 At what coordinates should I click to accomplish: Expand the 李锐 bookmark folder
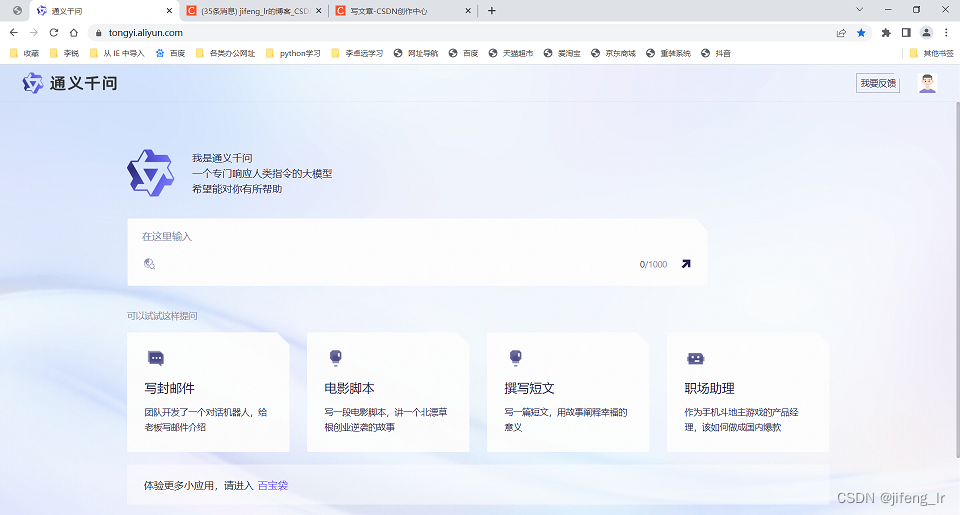point(64,53)
